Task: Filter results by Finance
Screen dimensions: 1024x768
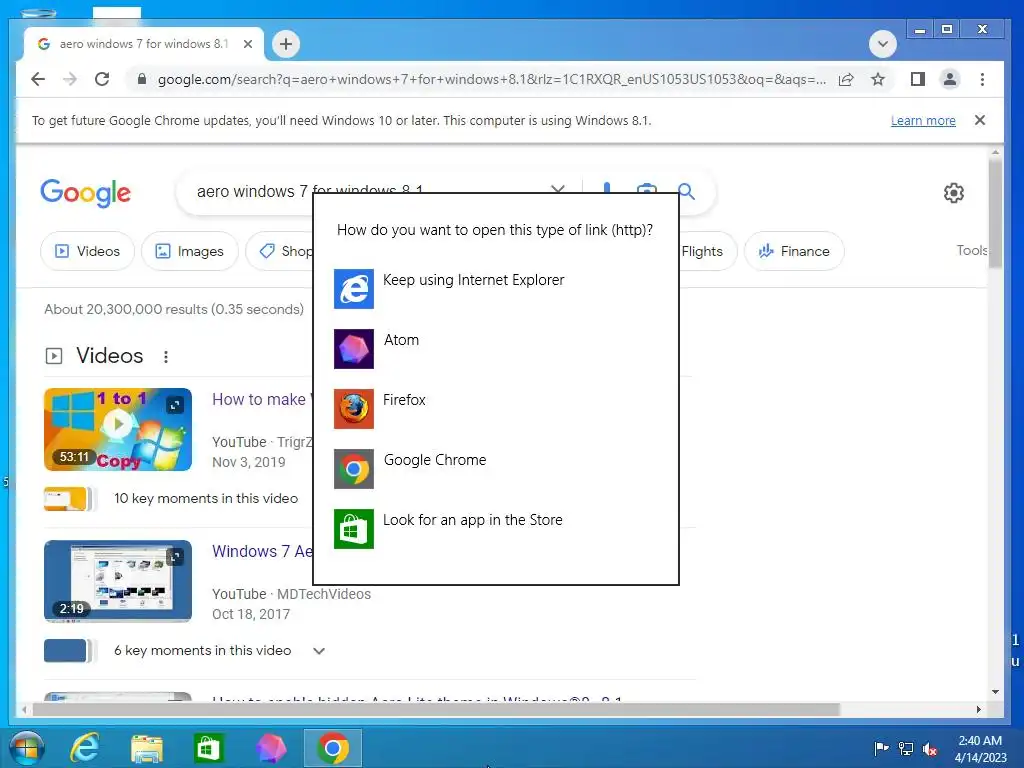Action: point(794,251)
